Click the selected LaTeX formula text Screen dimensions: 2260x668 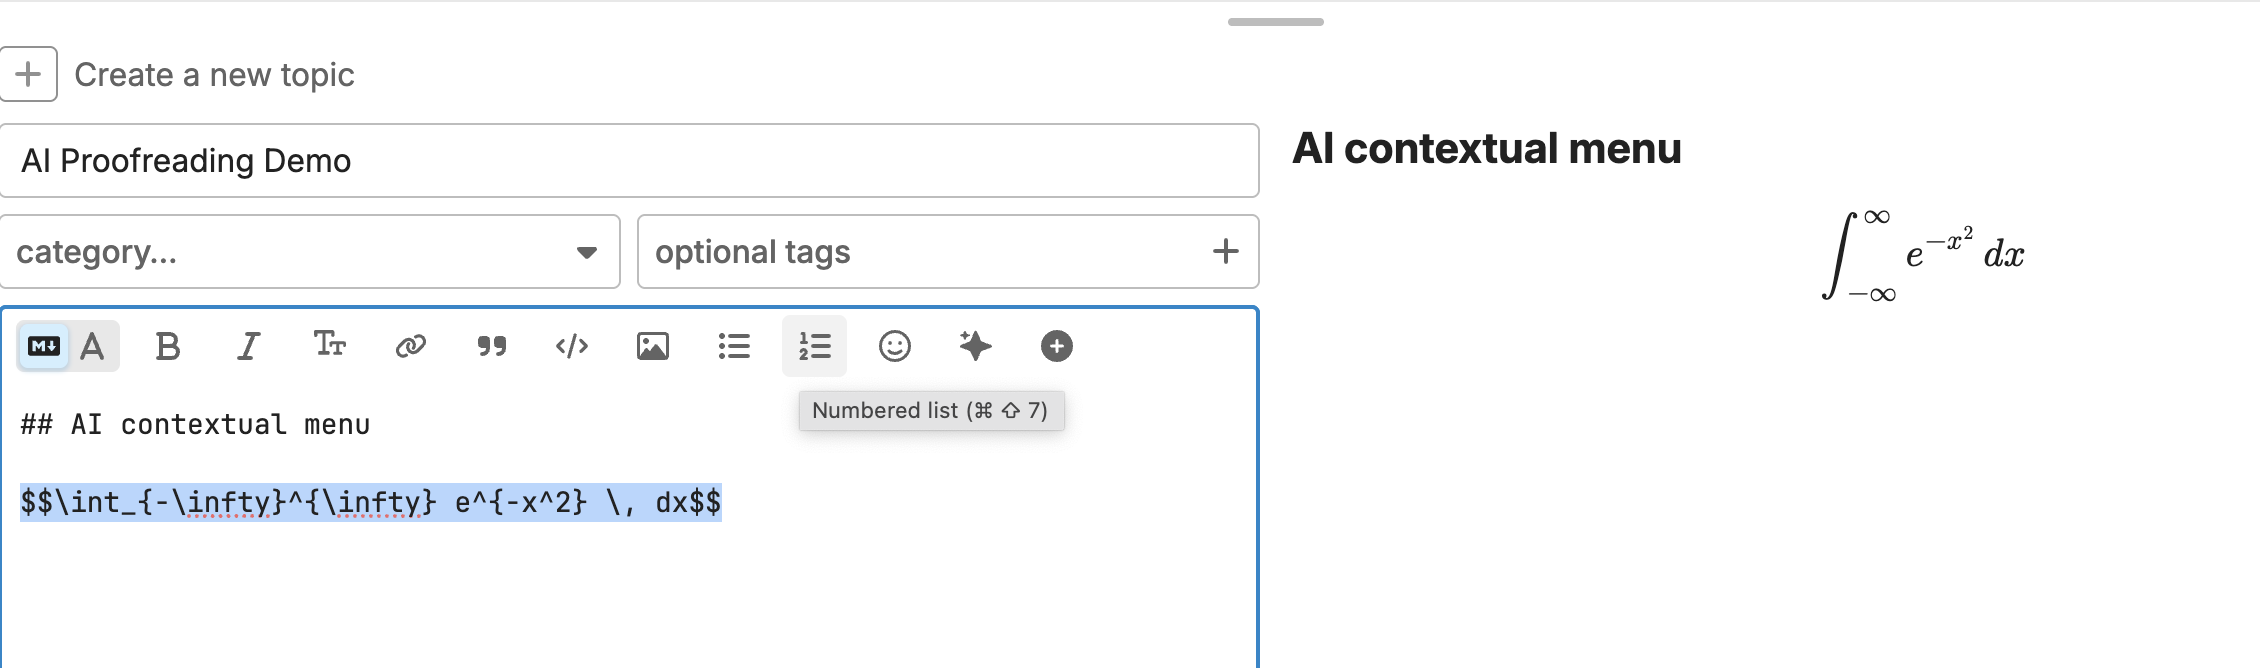370,502
